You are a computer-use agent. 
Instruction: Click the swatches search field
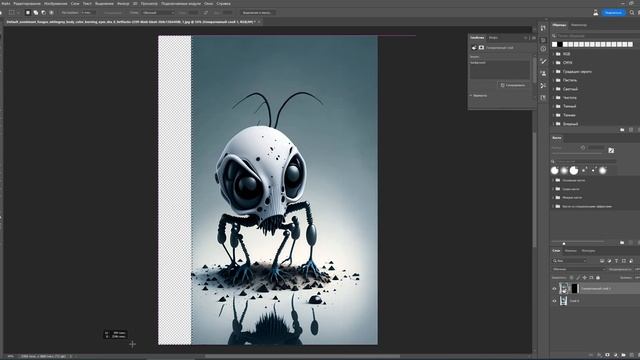pos(596,36)
